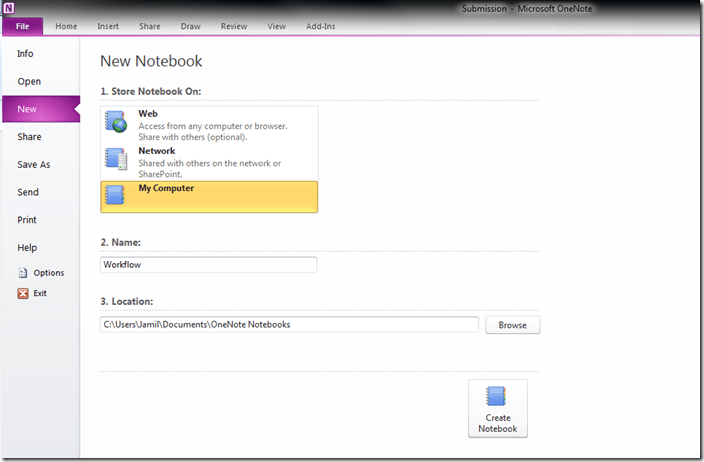Select the Network notebook icon
The height and width of the screenshot is (462, 704).
(x=117, y=159)
